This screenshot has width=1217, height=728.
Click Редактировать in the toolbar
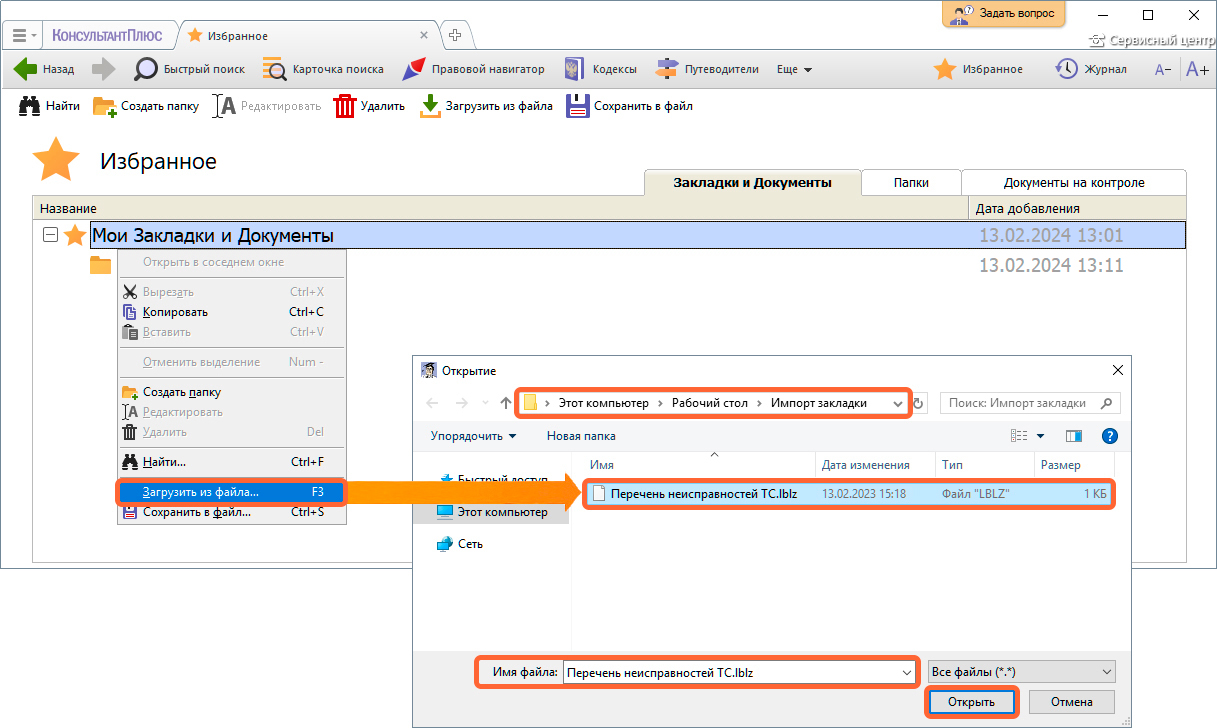click(267, 106)
